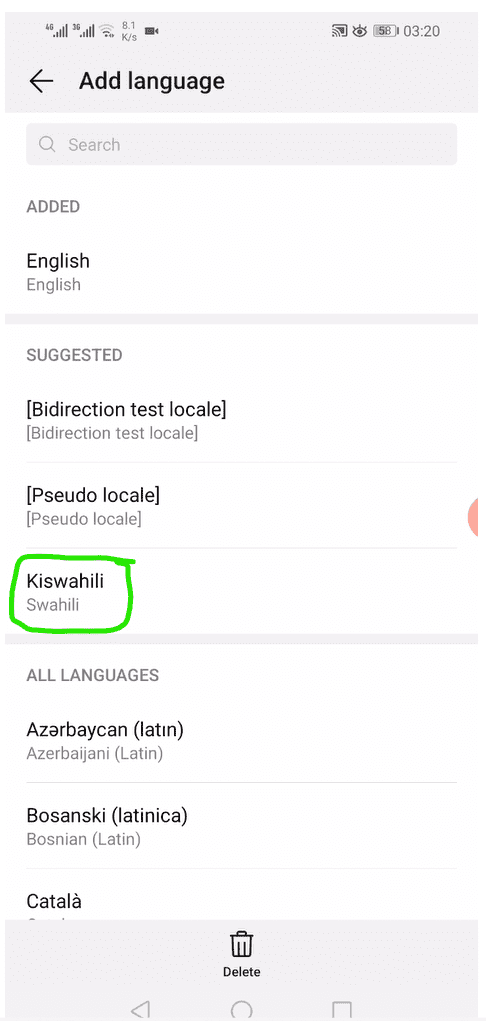The image size is (486, 1021).
Task: Tap the back arrow icon
Action: 41,81
